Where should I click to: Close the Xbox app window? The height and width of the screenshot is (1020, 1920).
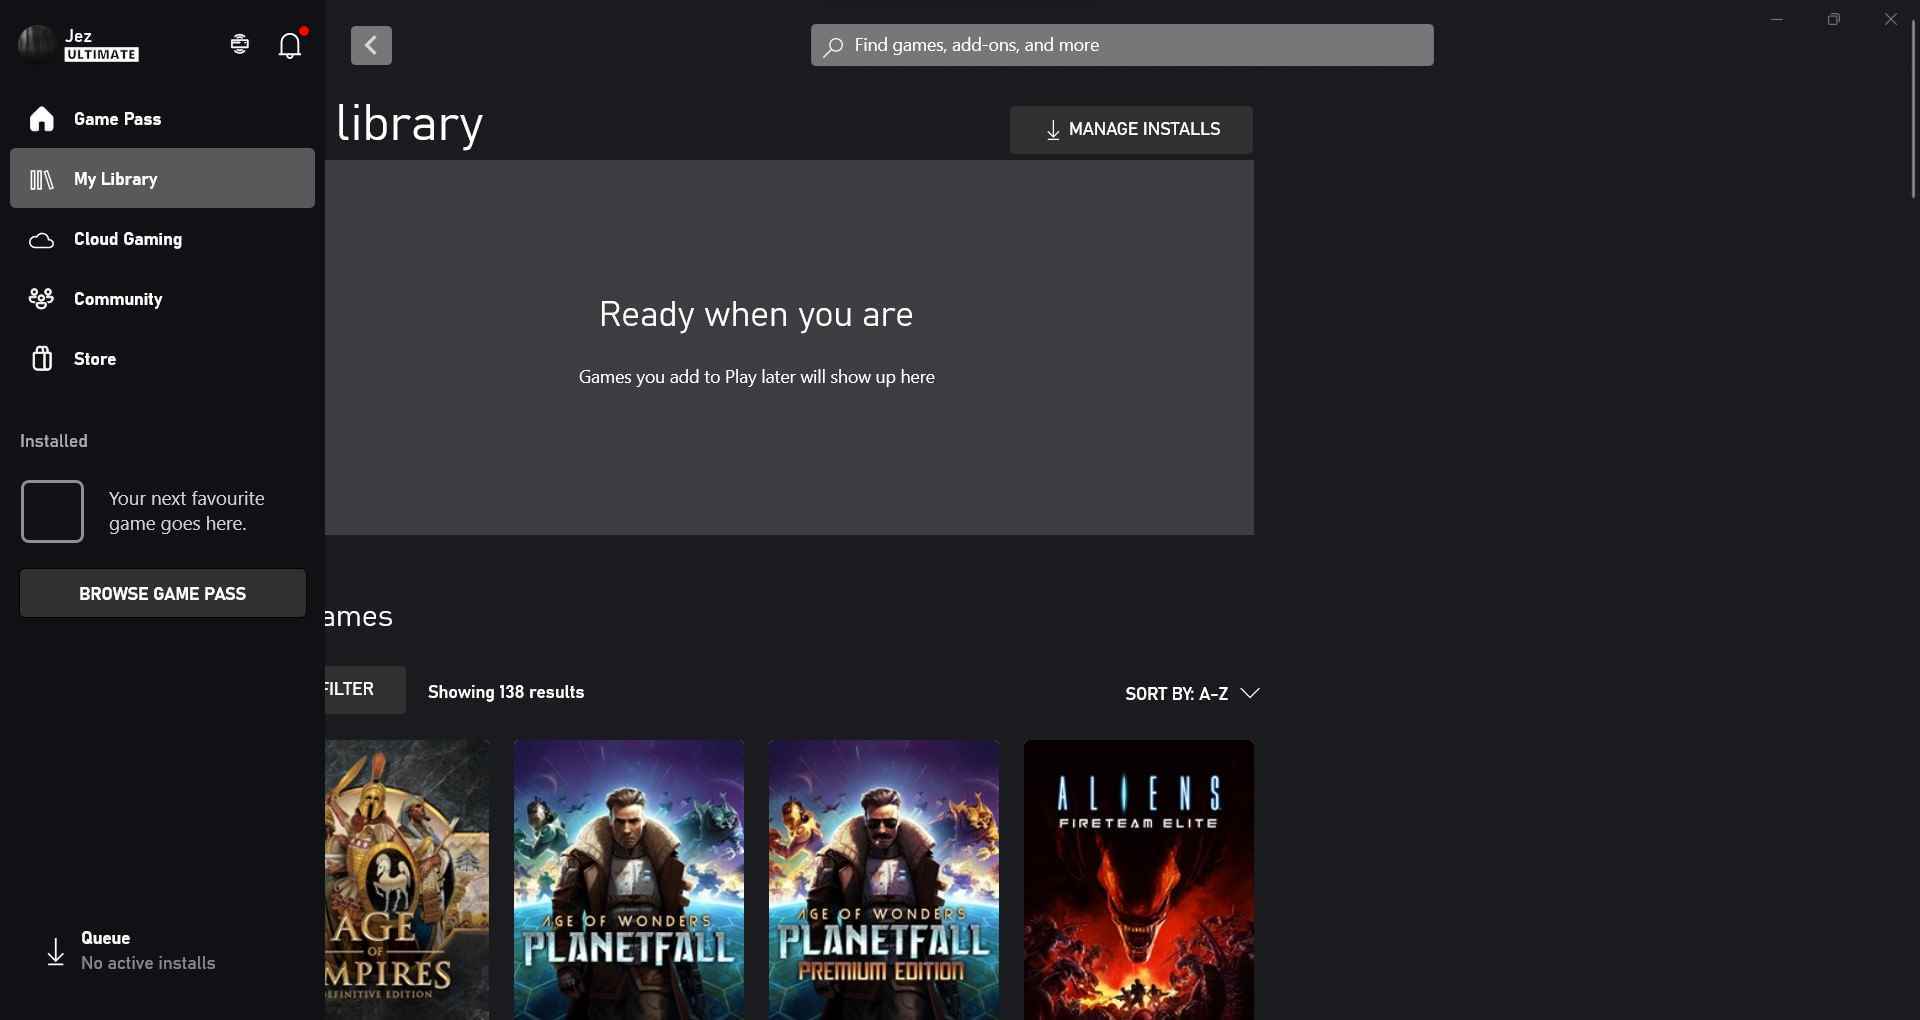1890,20
